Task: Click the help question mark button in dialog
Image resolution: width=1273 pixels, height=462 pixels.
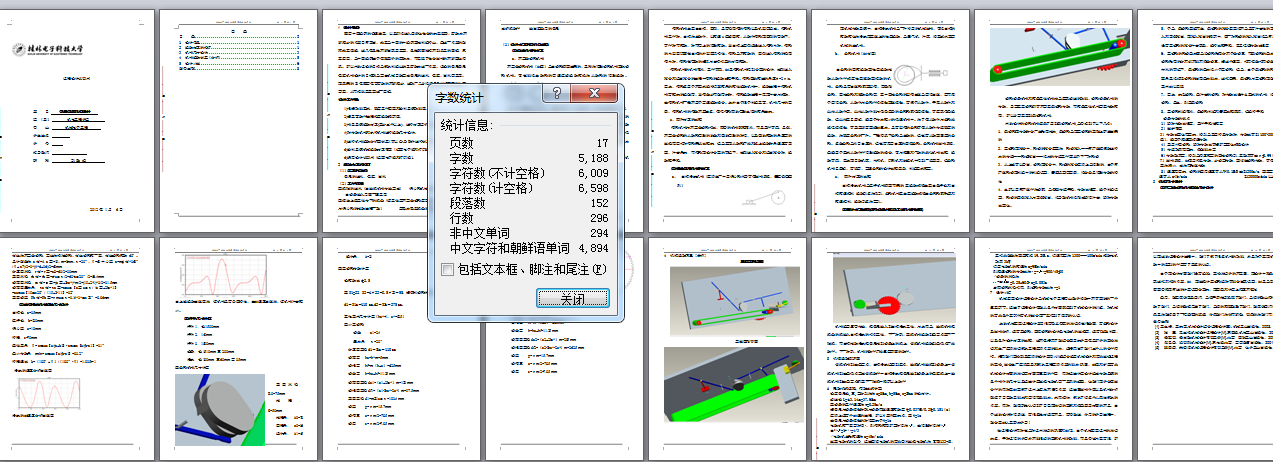Action: (x=558, y=95)
